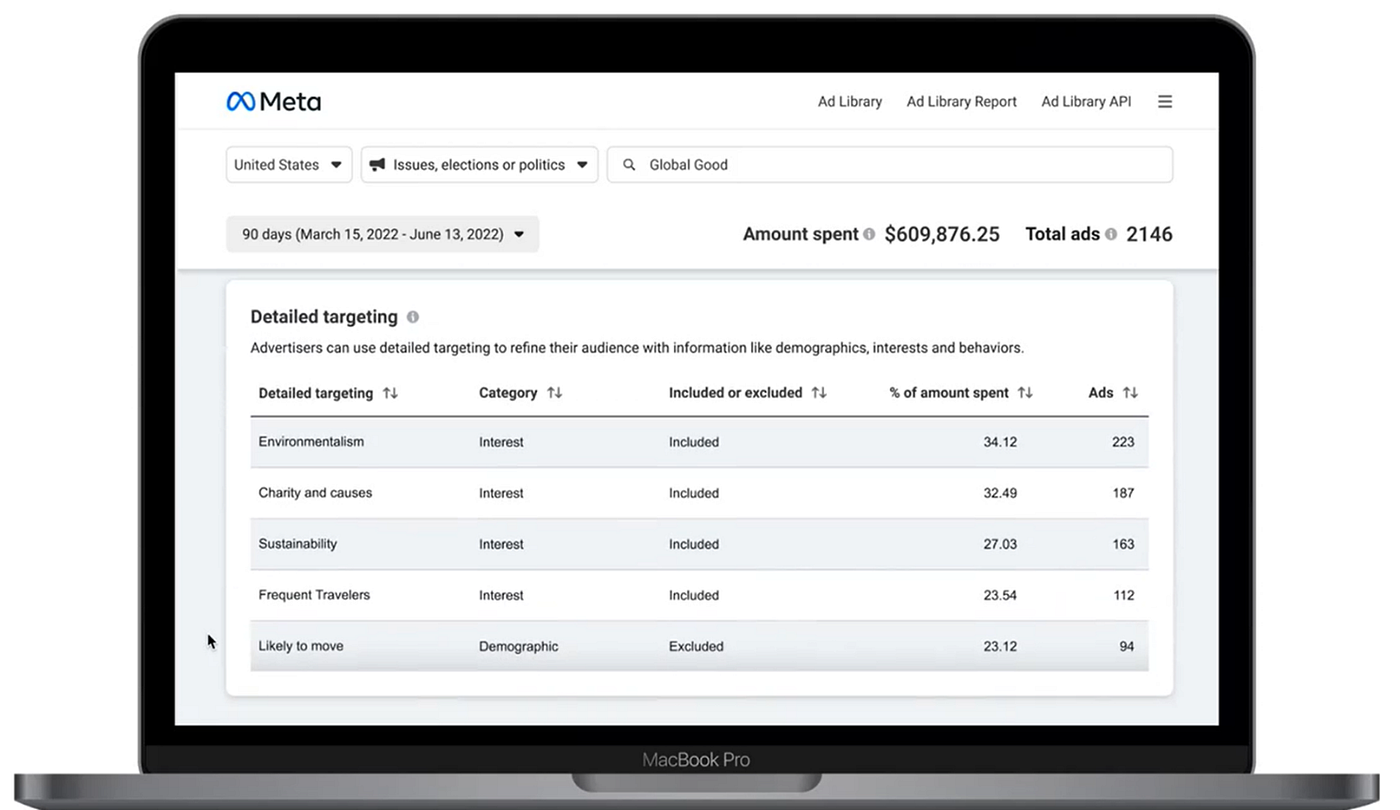Click info icon beside Detailed targeting heading
The width and height of the screenshot is (1400, 810).
pyautogui.click(x=412, y=317)
